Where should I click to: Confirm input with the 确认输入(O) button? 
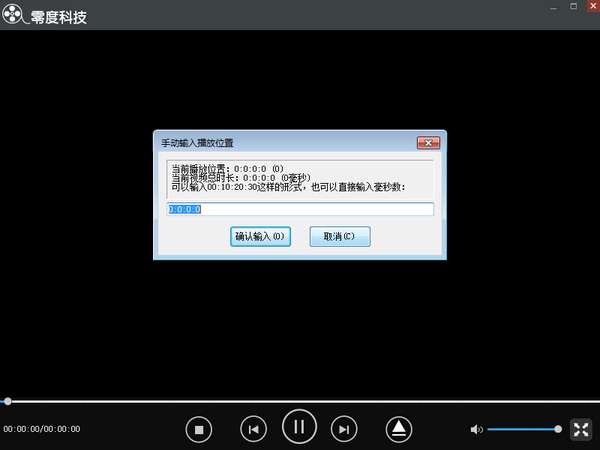coord(260,236)
